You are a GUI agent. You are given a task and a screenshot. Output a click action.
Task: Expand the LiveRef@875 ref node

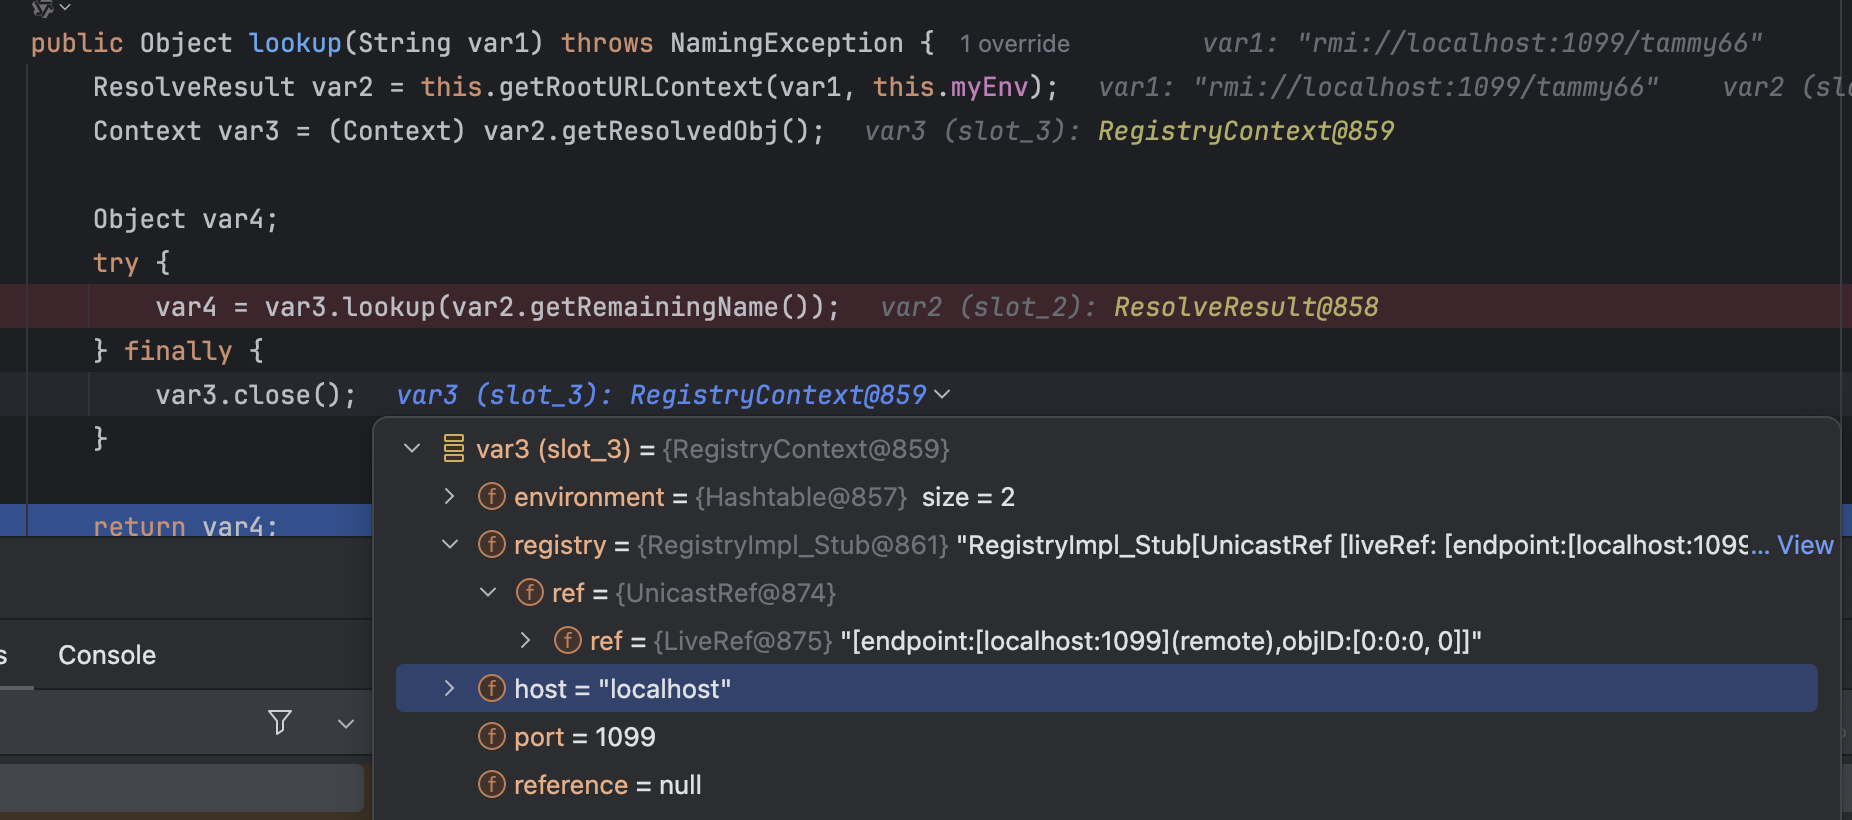pos(525,641)
